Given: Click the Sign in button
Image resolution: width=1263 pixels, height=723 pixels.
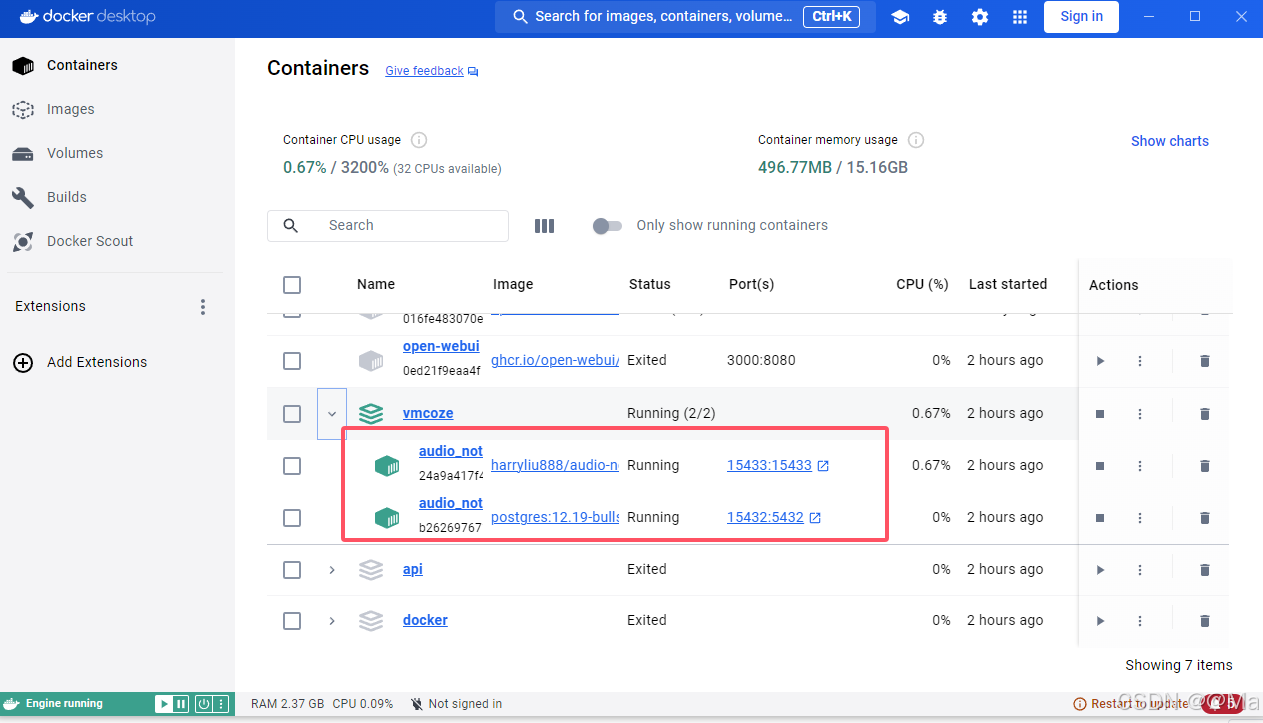Looking at the screenshot, I should (1081, 17).
